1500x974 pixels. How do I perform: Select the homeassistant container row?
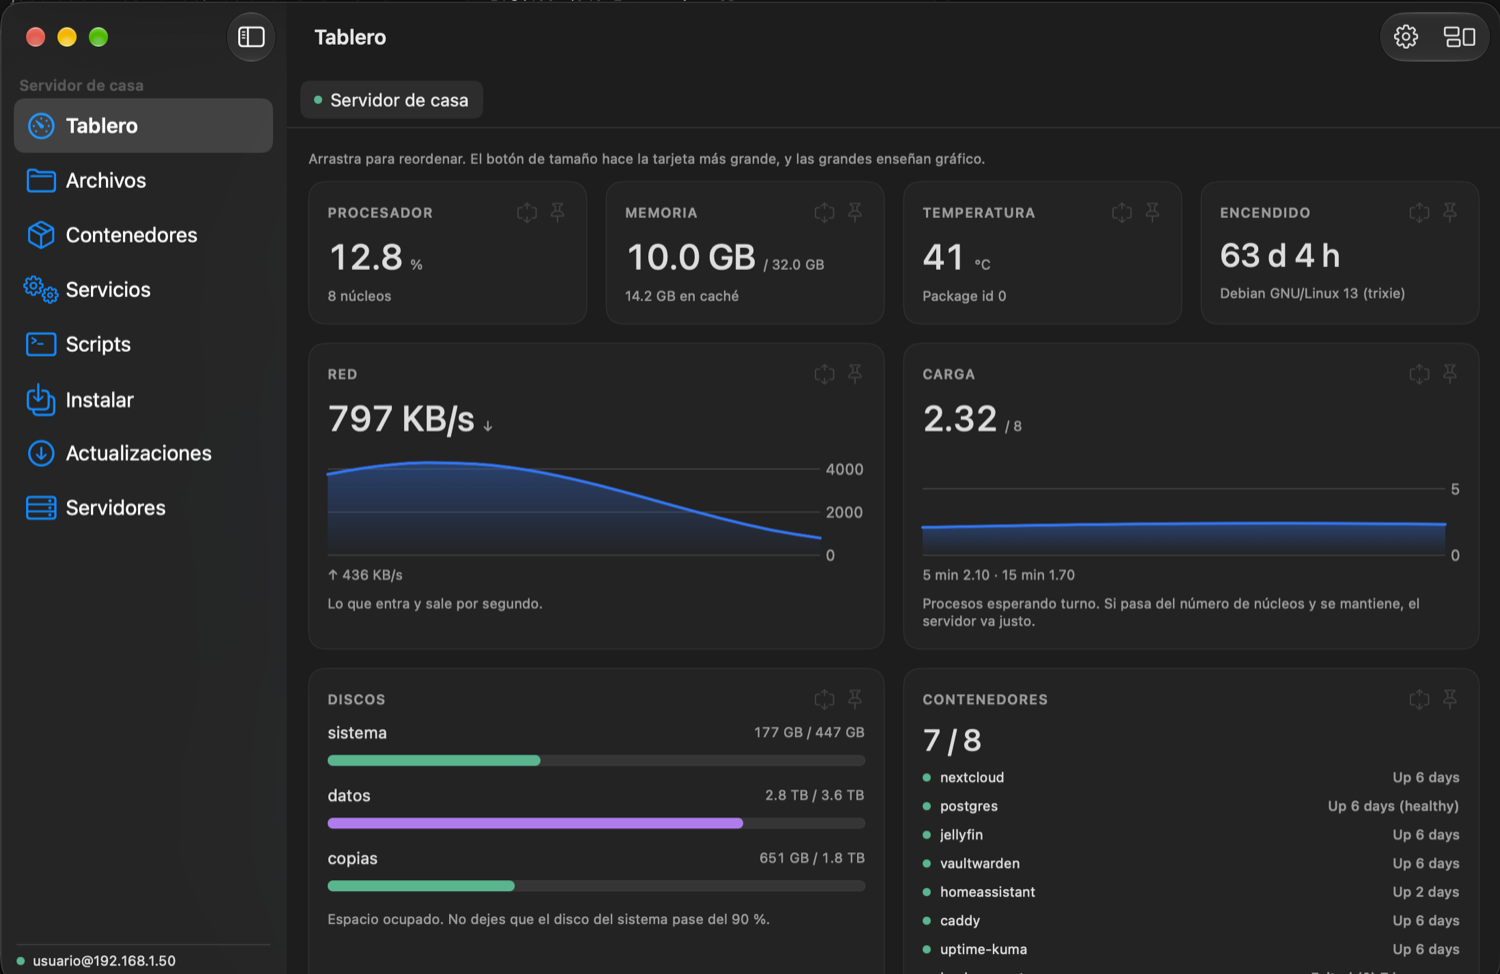click(1190, 892)
